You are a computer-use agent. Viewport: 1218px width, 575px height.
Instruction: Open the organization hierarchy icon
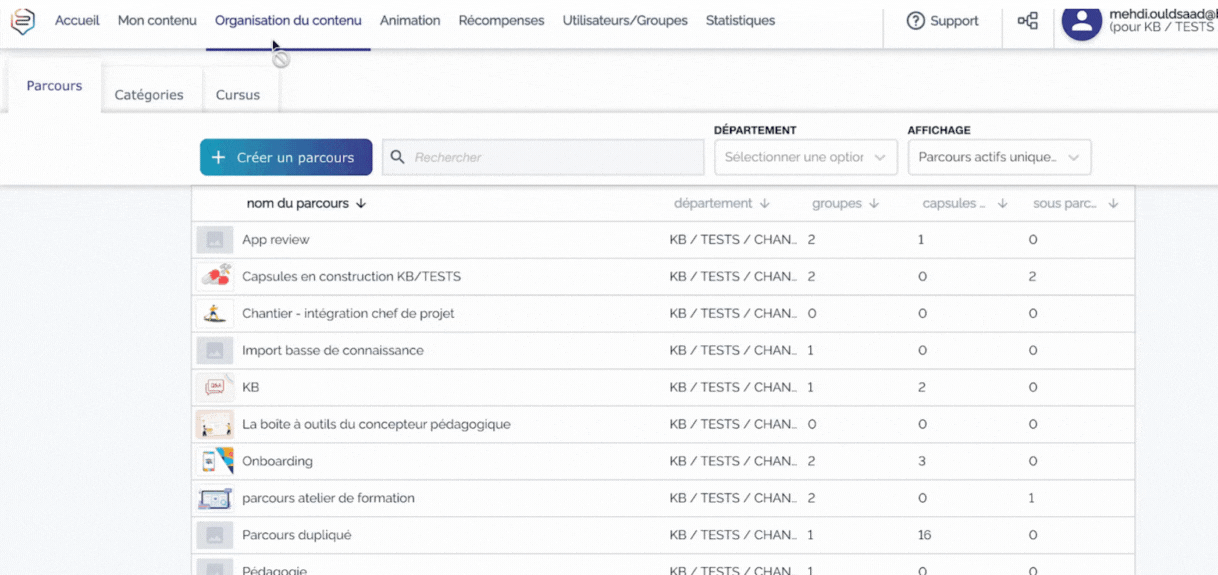coord(1027,21)
